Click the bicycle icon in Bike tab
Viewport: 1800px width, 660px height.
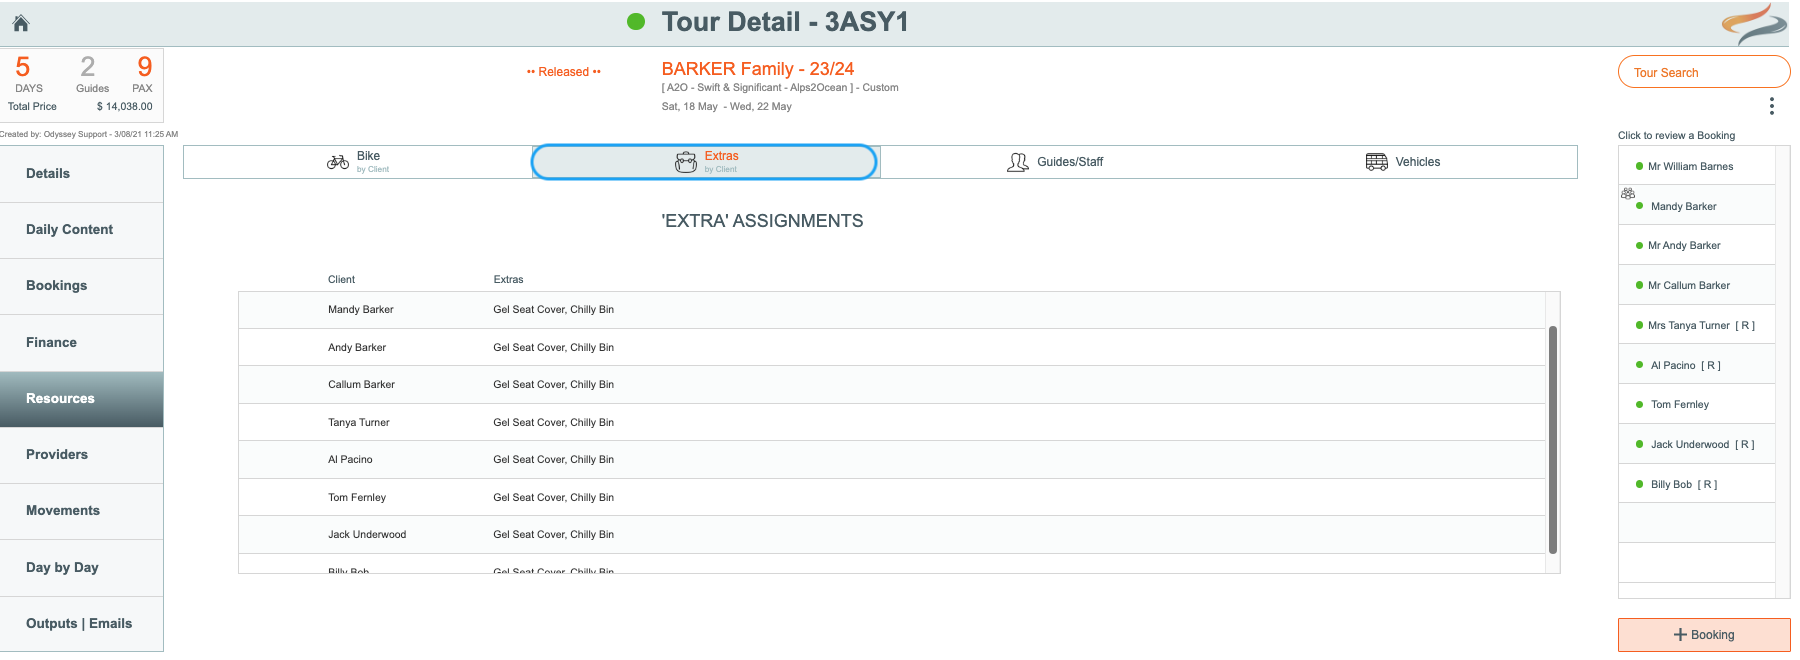click(x=338, y=161)
